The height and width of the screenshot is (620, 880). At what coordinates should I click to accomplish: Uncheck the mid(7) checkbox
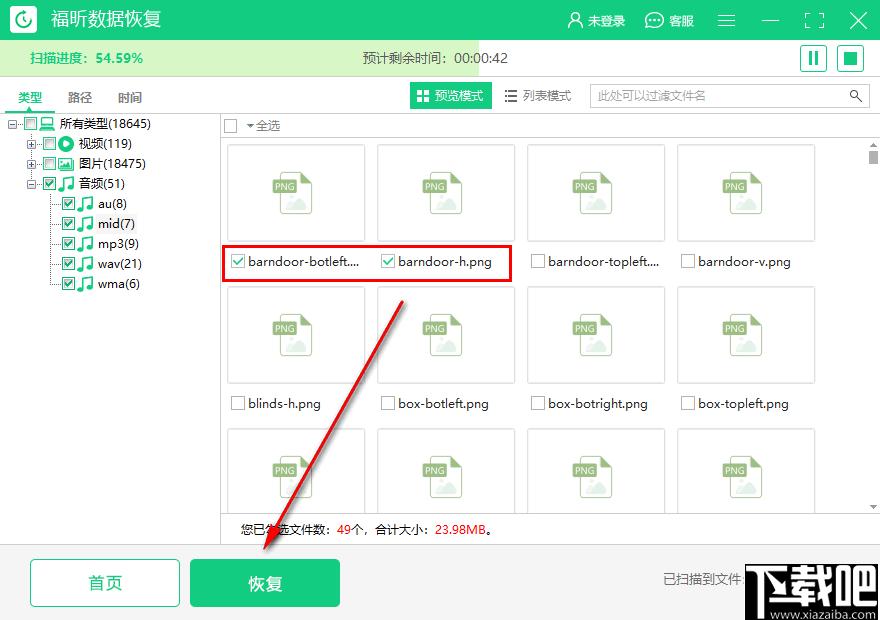[68, 224]
